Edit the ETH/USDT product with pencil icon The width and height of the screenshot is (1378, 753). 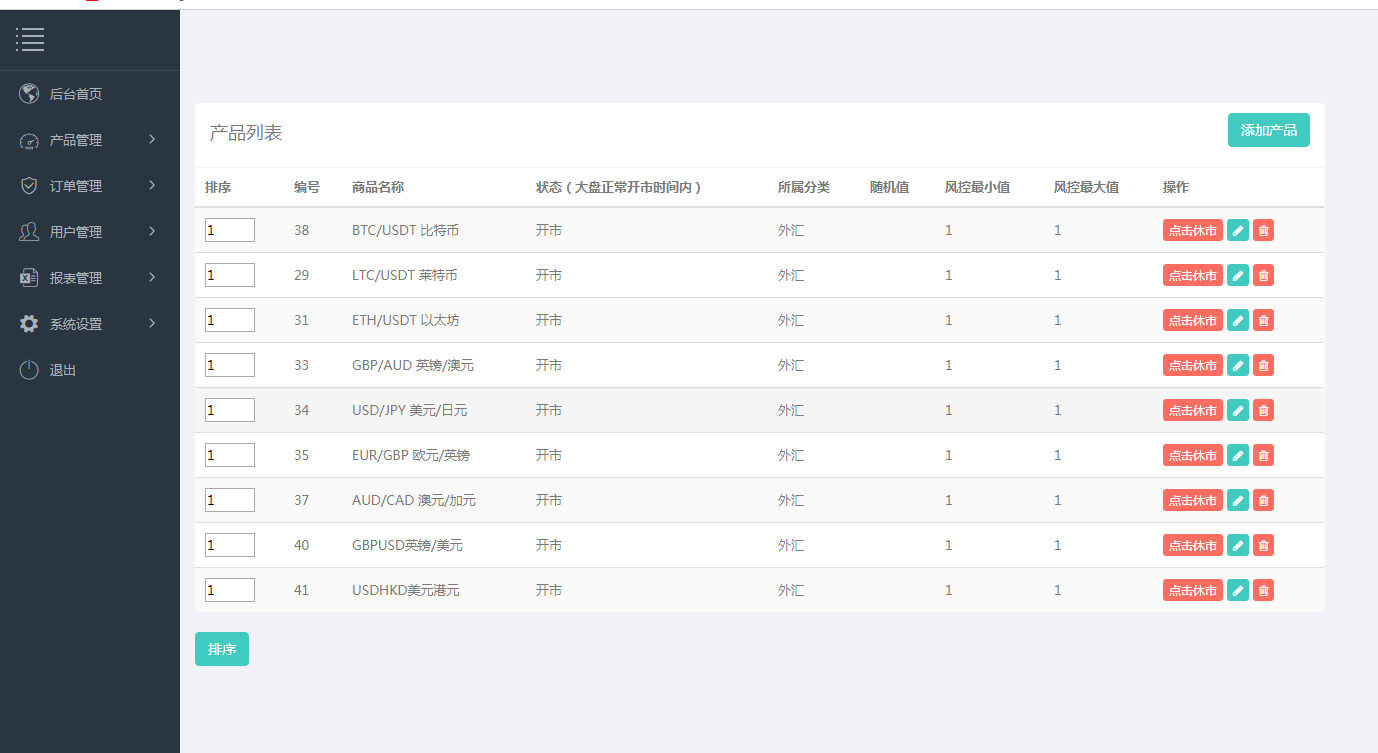(x=1238, y=320)
